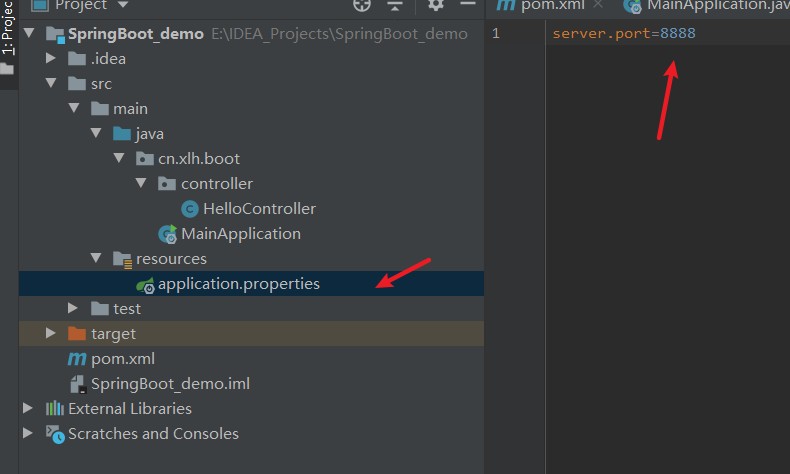Click the MainApplication Spring Boot class icon
The image size is (790, 474).
168,234
